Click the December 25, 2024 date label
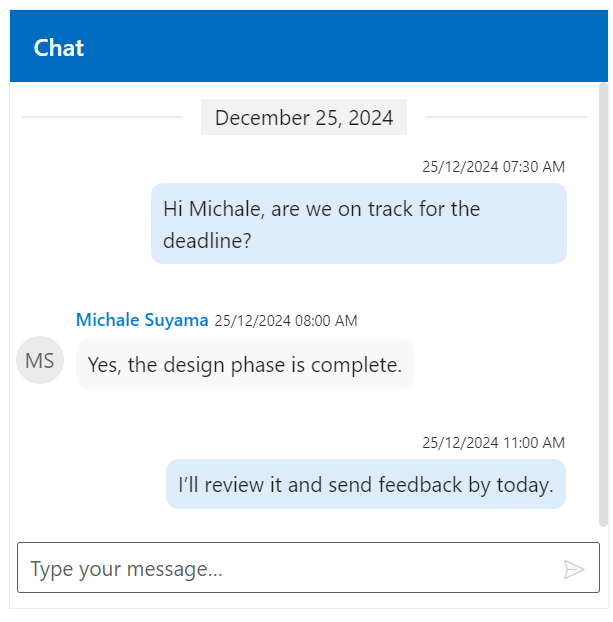This screenshot has width=613, height=622. point(304,118)
